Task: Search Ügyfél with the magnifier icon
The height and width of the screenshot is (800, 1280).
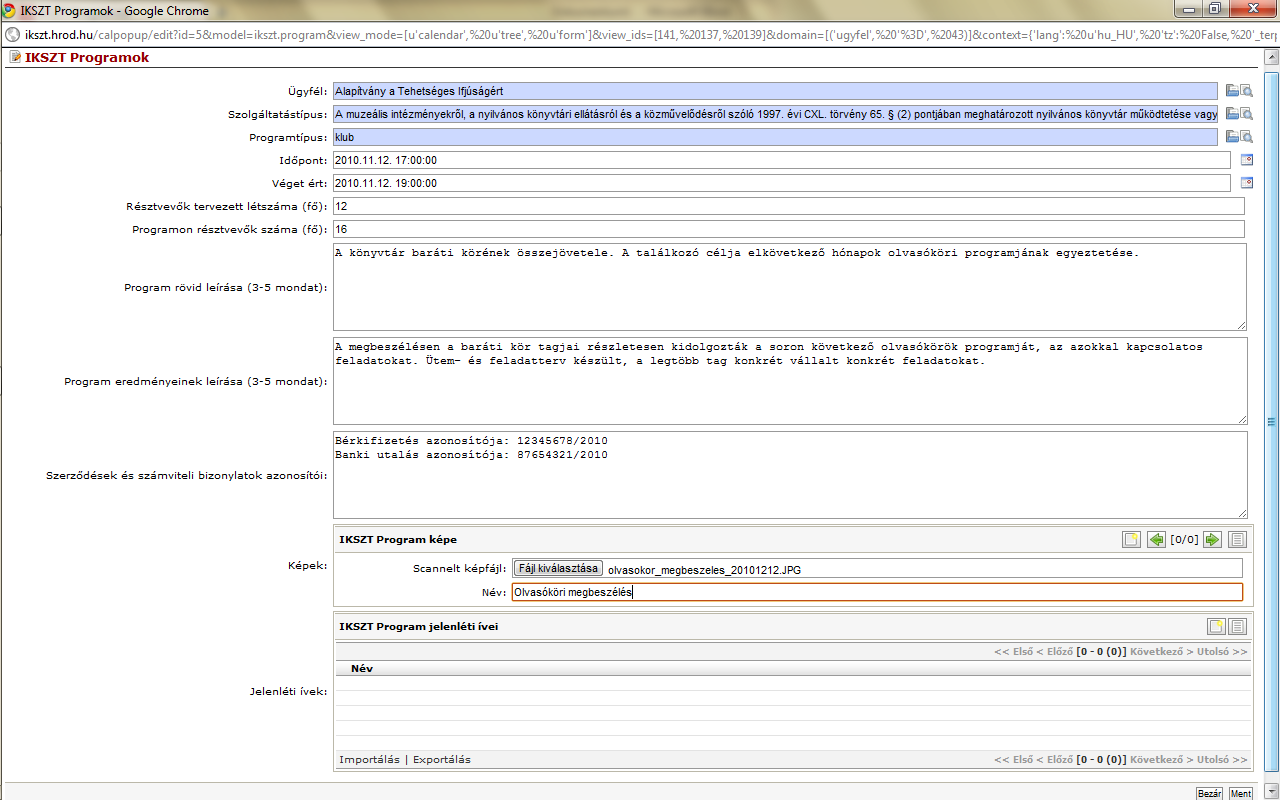Action: [1246, 90]
